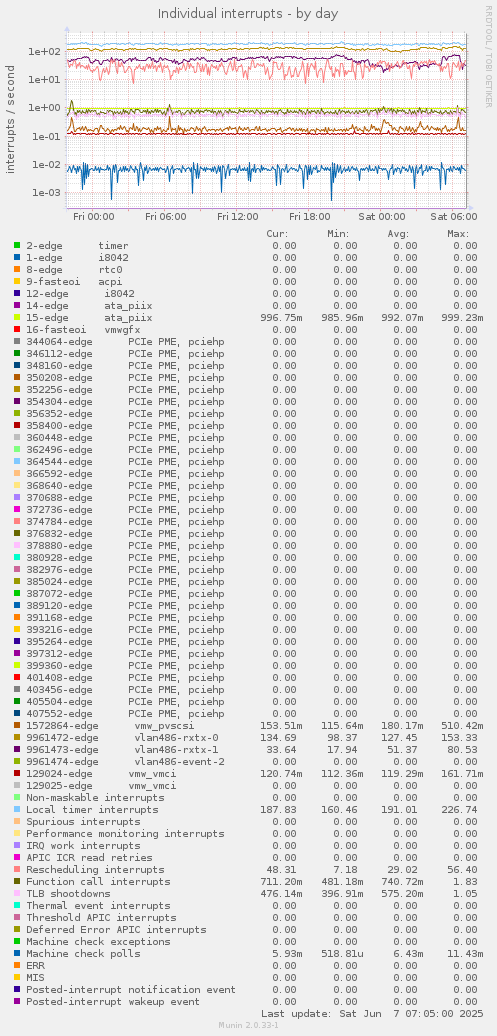Select the TLB shootdowns legend entry
497x1036 pixels.
click(68, 893)
